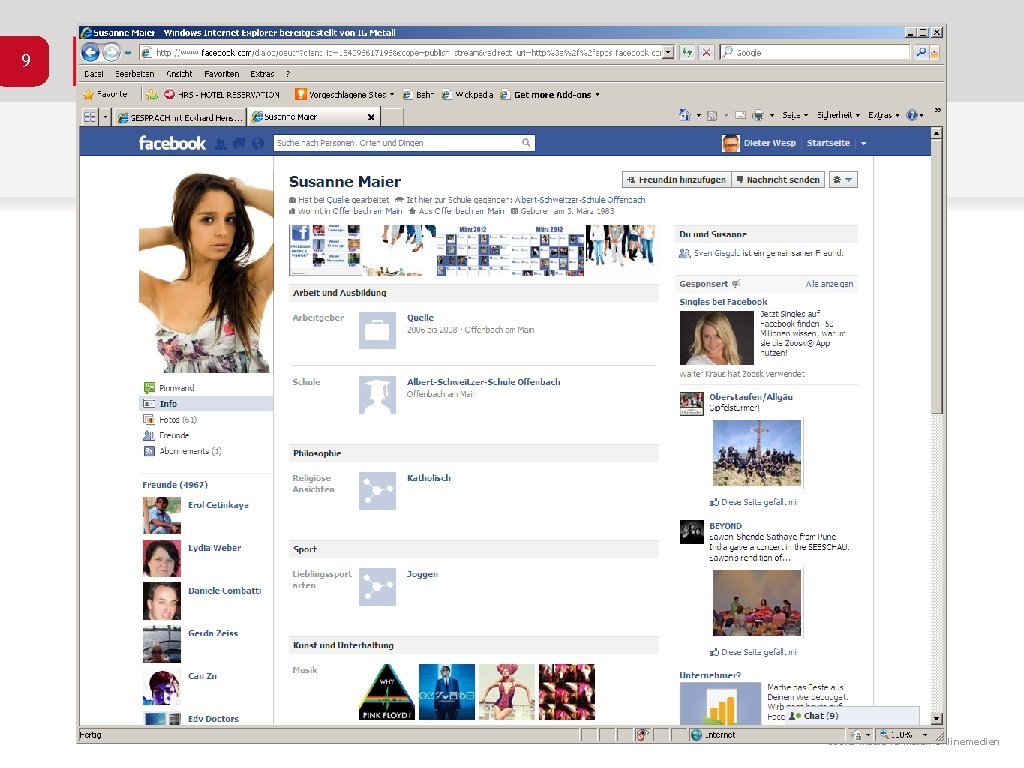Open the Sicherheit command bar dropdown
Screen dimensions: 1024x768
point(838,115)
